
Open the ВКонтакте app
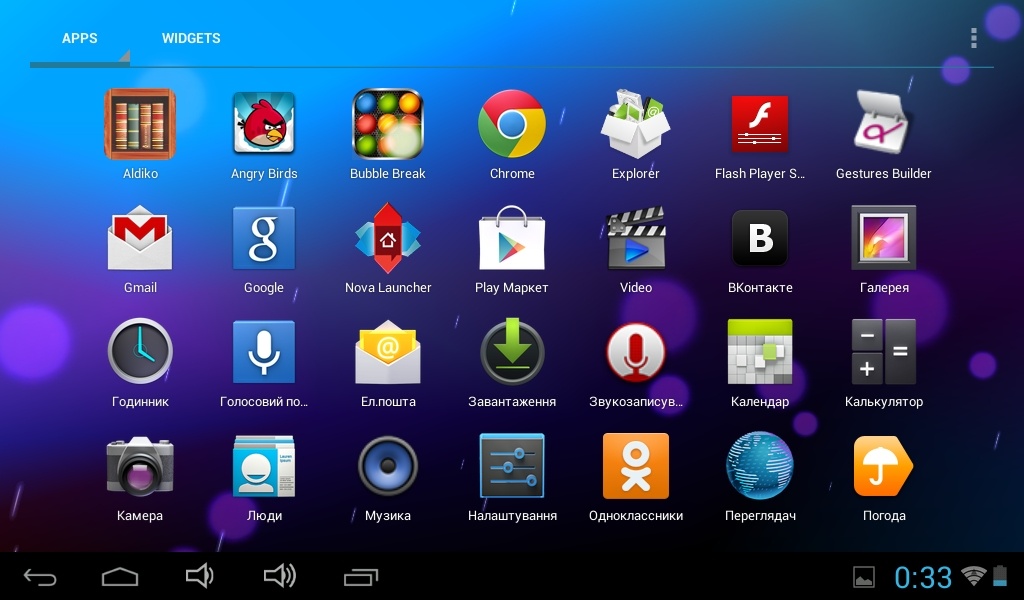coord(760,238)
